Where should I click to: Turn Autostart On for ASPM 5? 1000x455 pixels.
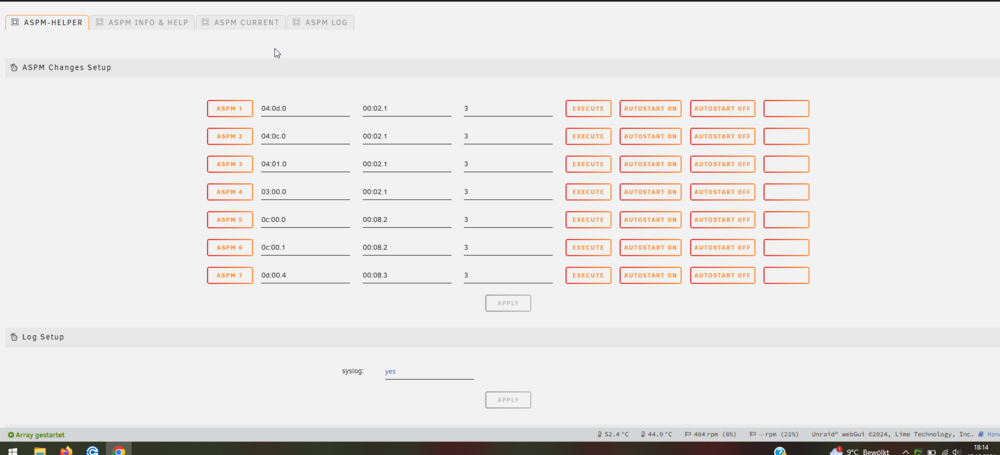(x=651, y=220)
